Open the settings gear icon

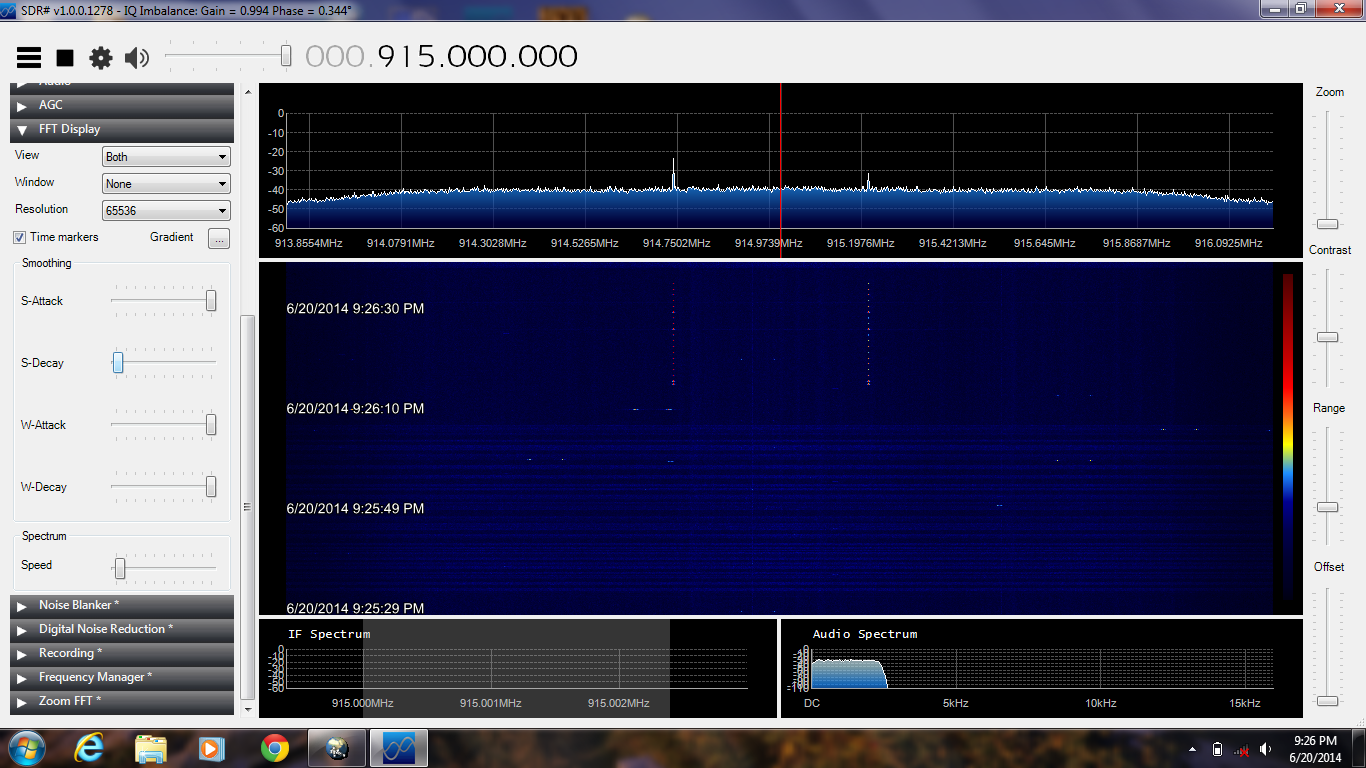tap(101, 58)
